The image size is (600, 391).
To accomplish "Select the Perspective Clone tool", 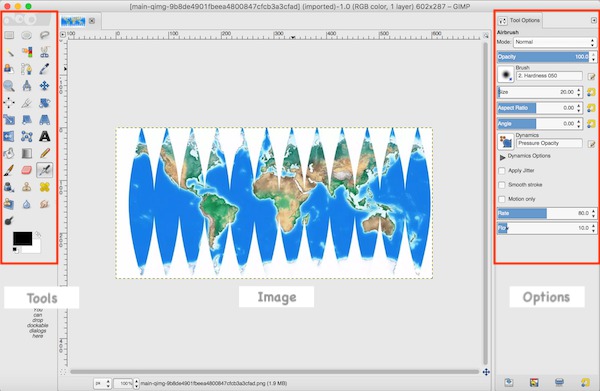I will (9, 204).
